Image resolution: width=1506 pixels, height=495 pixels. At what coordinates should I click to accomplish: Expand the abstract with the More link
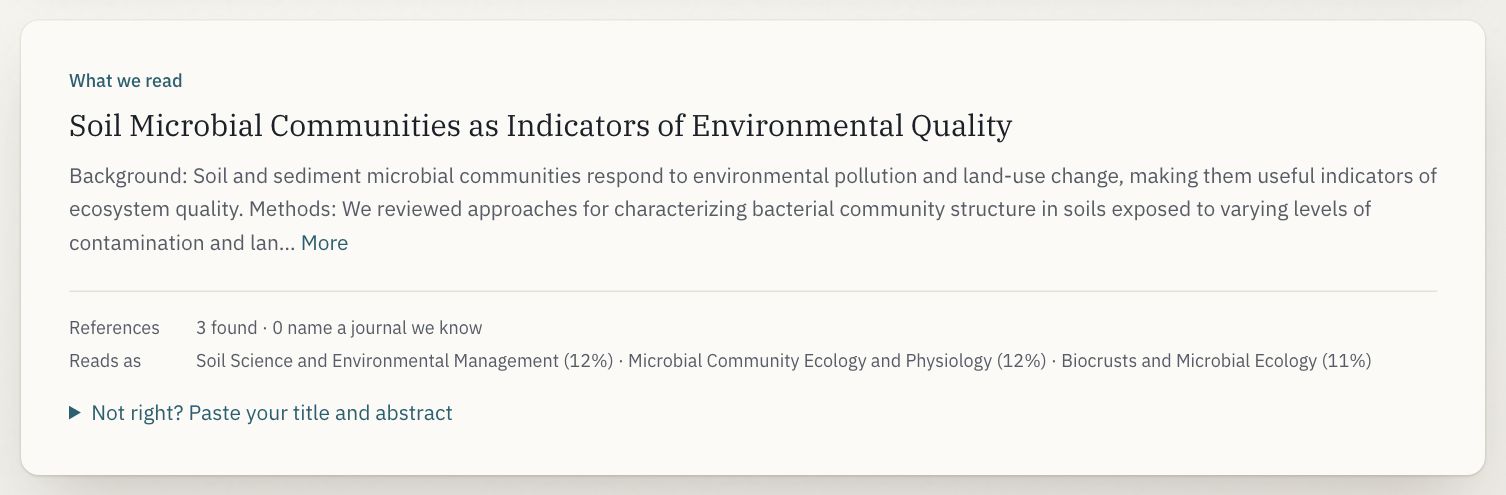[324, 243]
